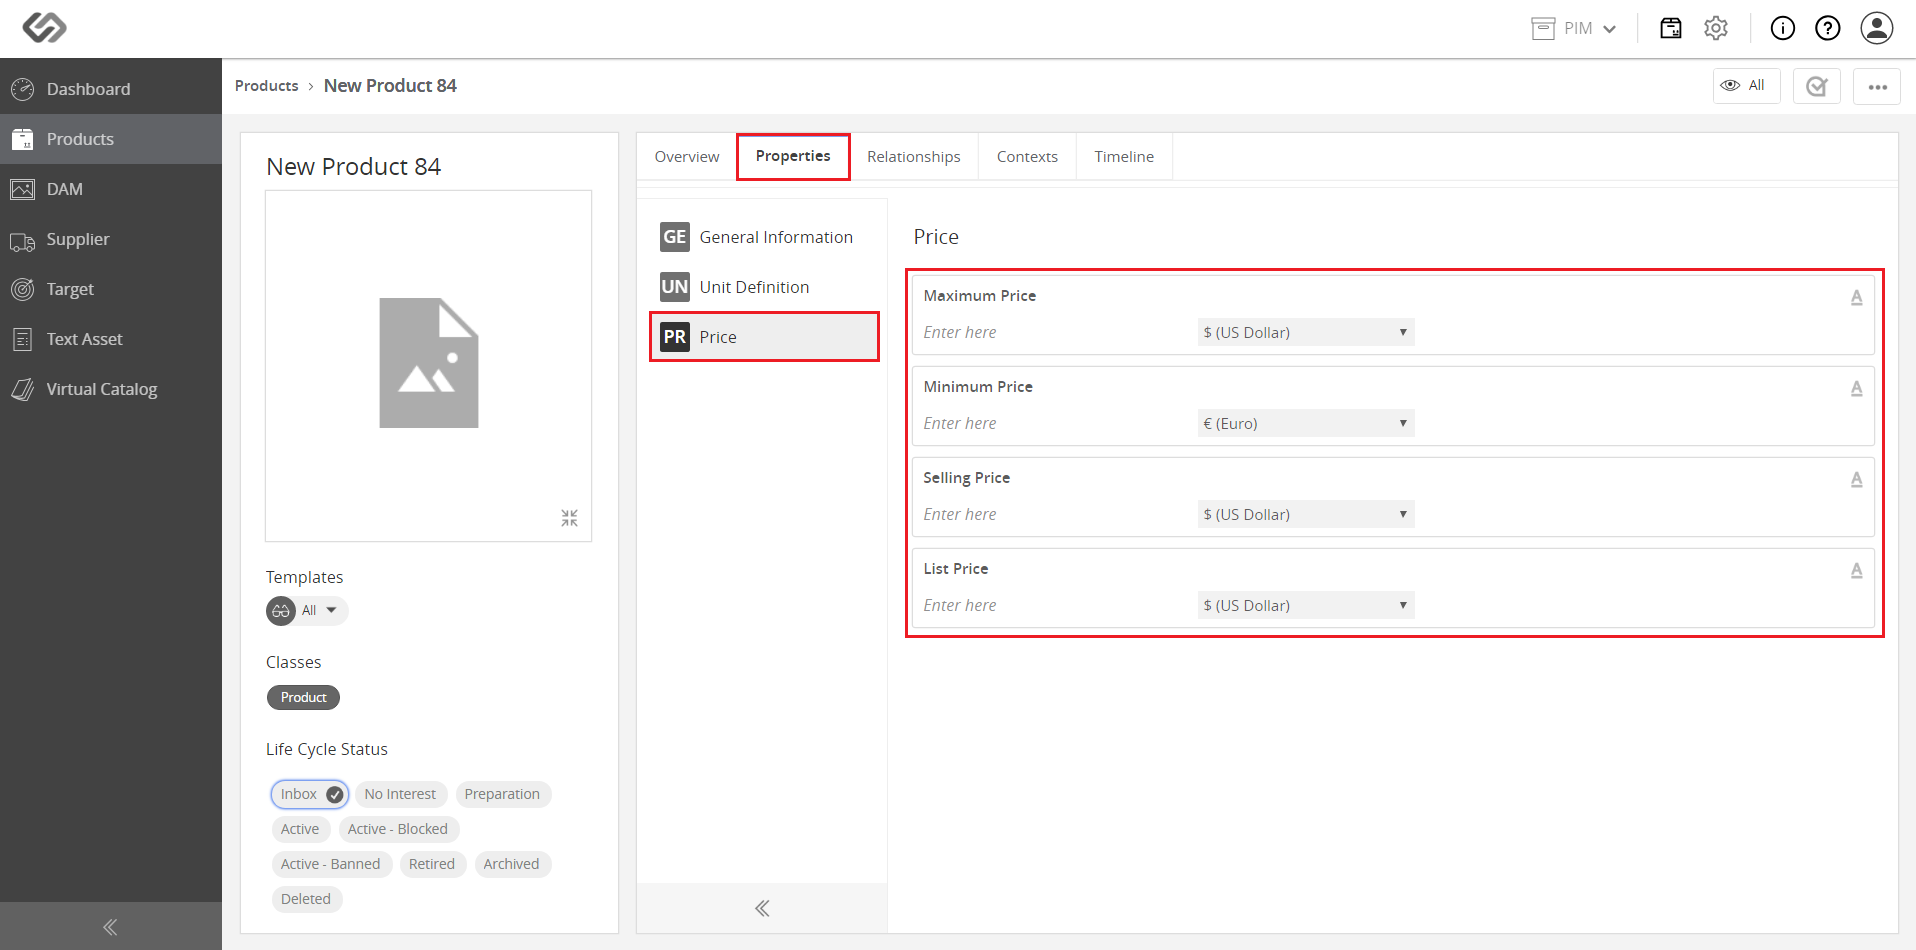Select the Inbox life cycle status
Screen dimensions: 1916x950
point(309,794)
